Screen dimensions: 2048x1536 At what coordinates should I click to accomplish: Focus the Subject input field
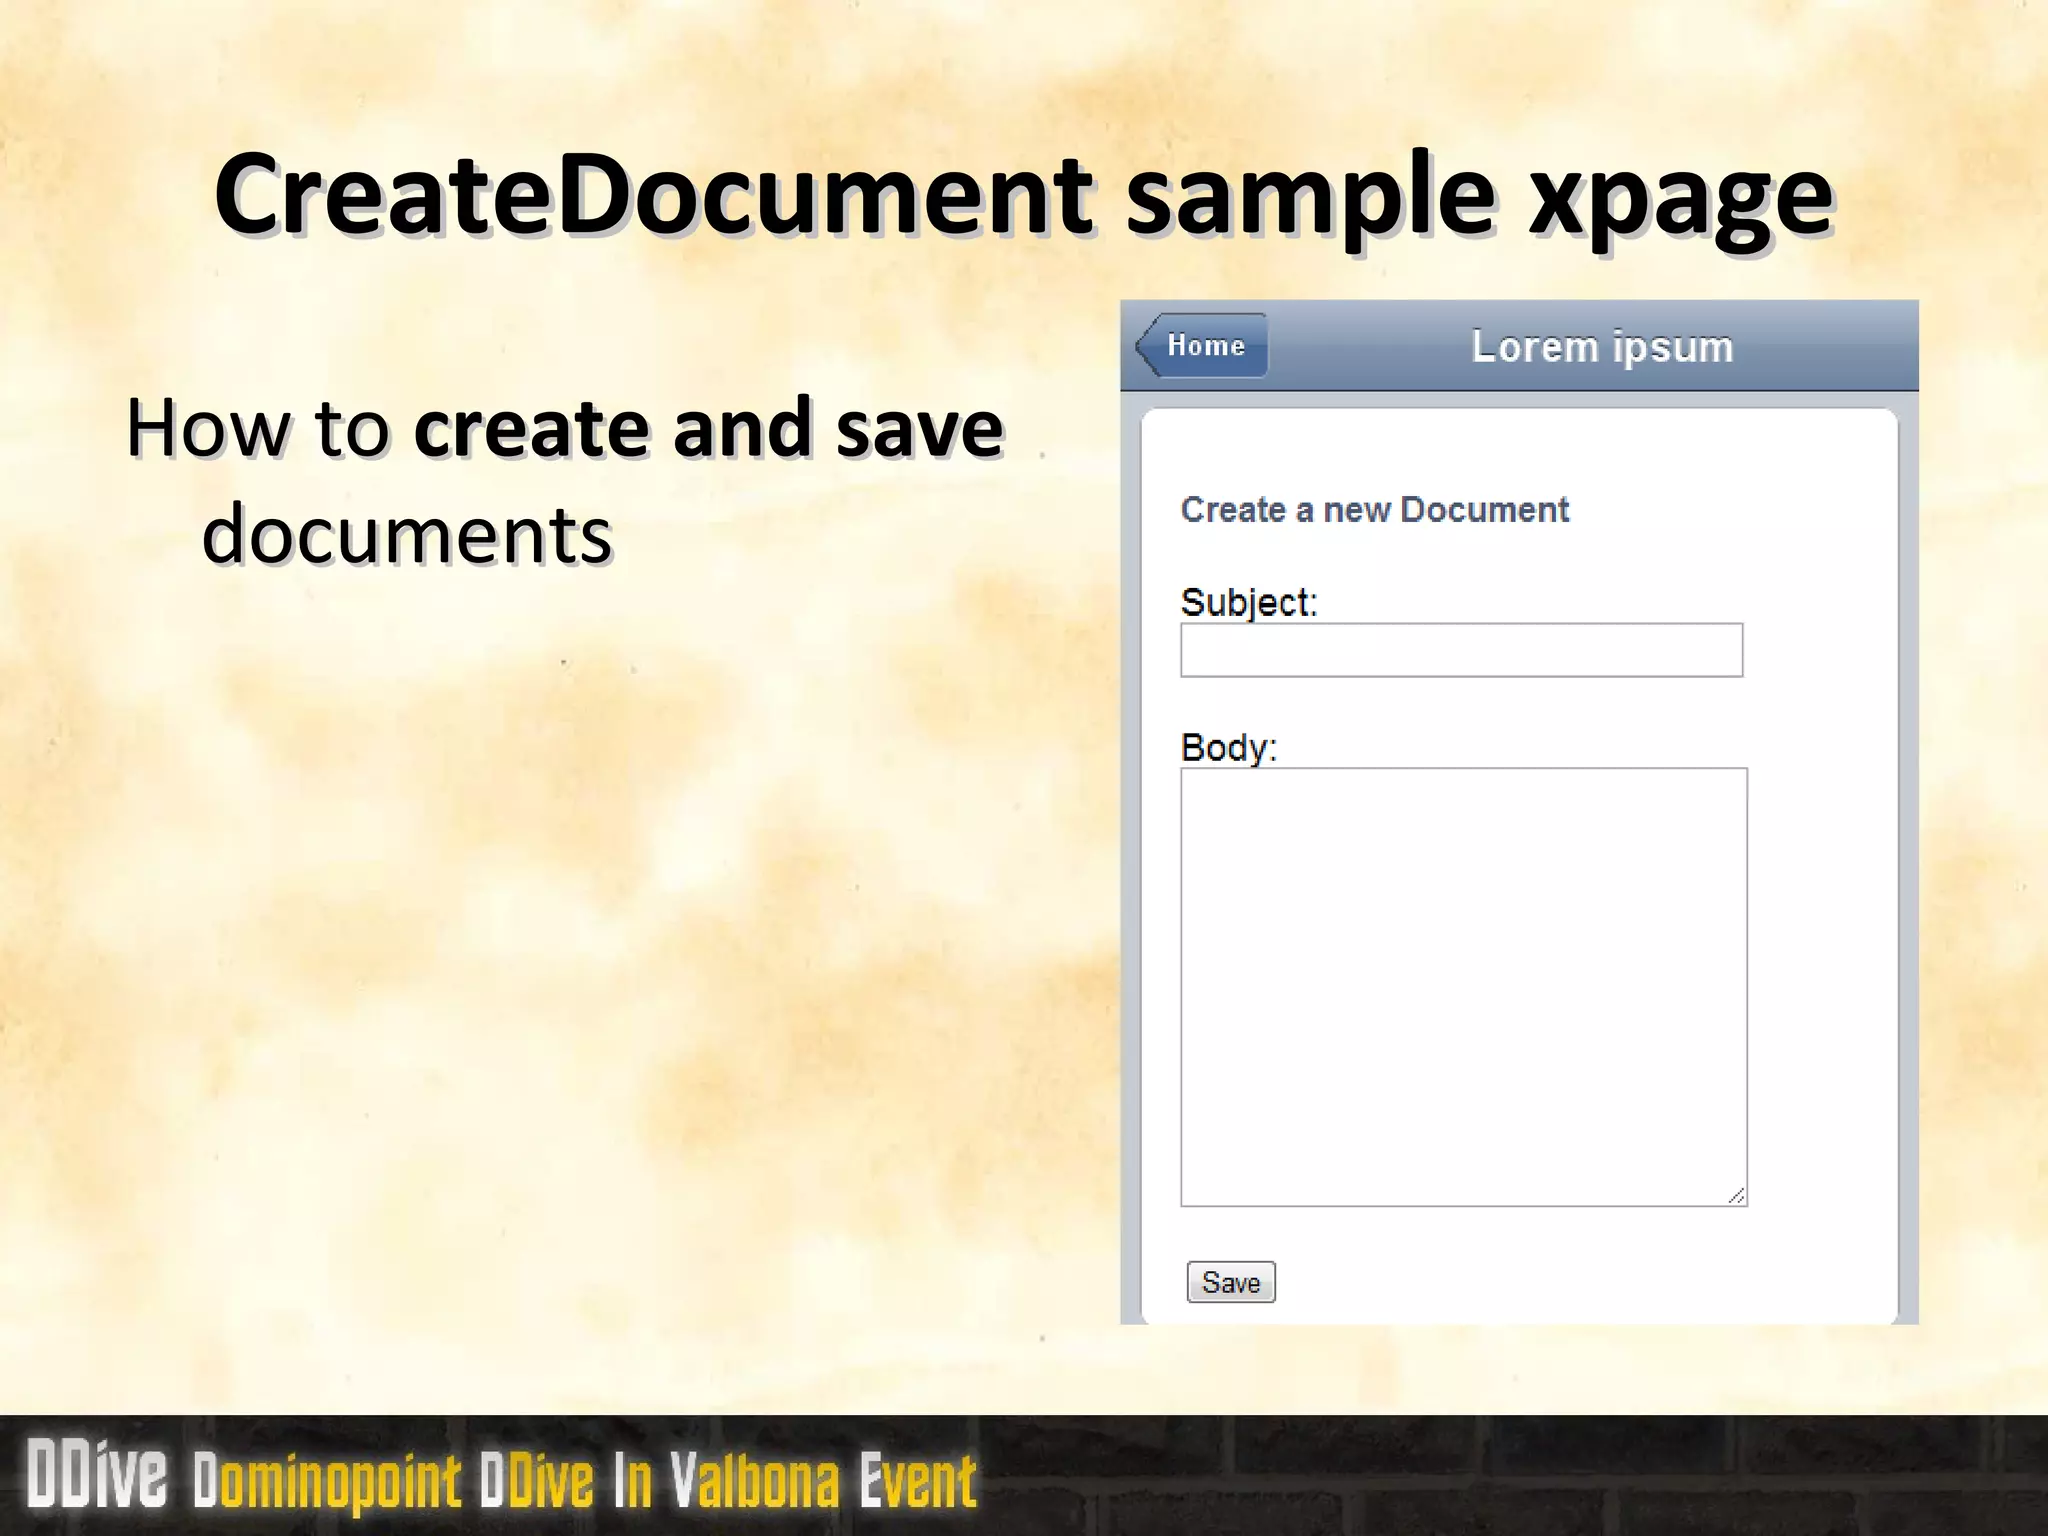point(1461,650)
